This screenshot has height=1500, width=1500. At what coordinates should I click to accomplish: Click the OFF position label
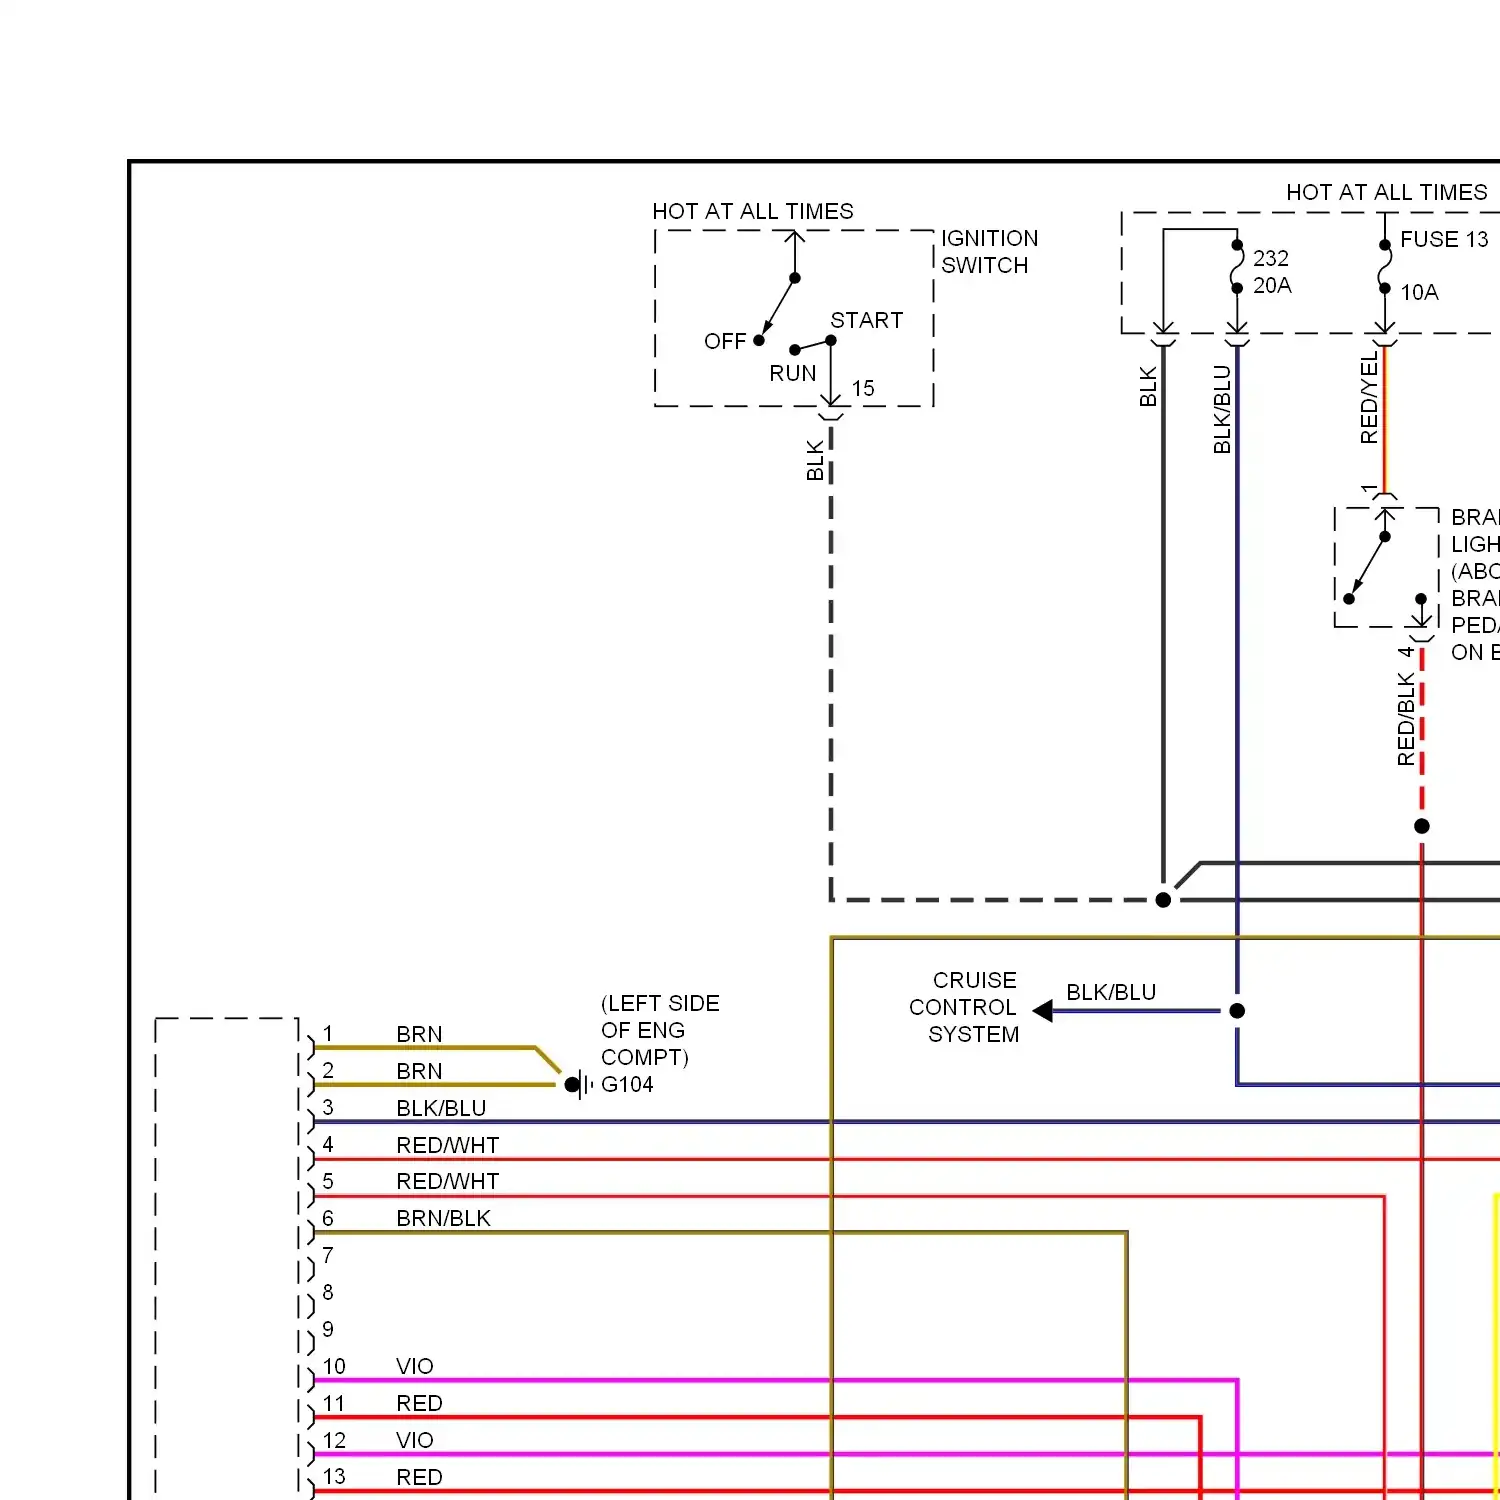point(725,342)
